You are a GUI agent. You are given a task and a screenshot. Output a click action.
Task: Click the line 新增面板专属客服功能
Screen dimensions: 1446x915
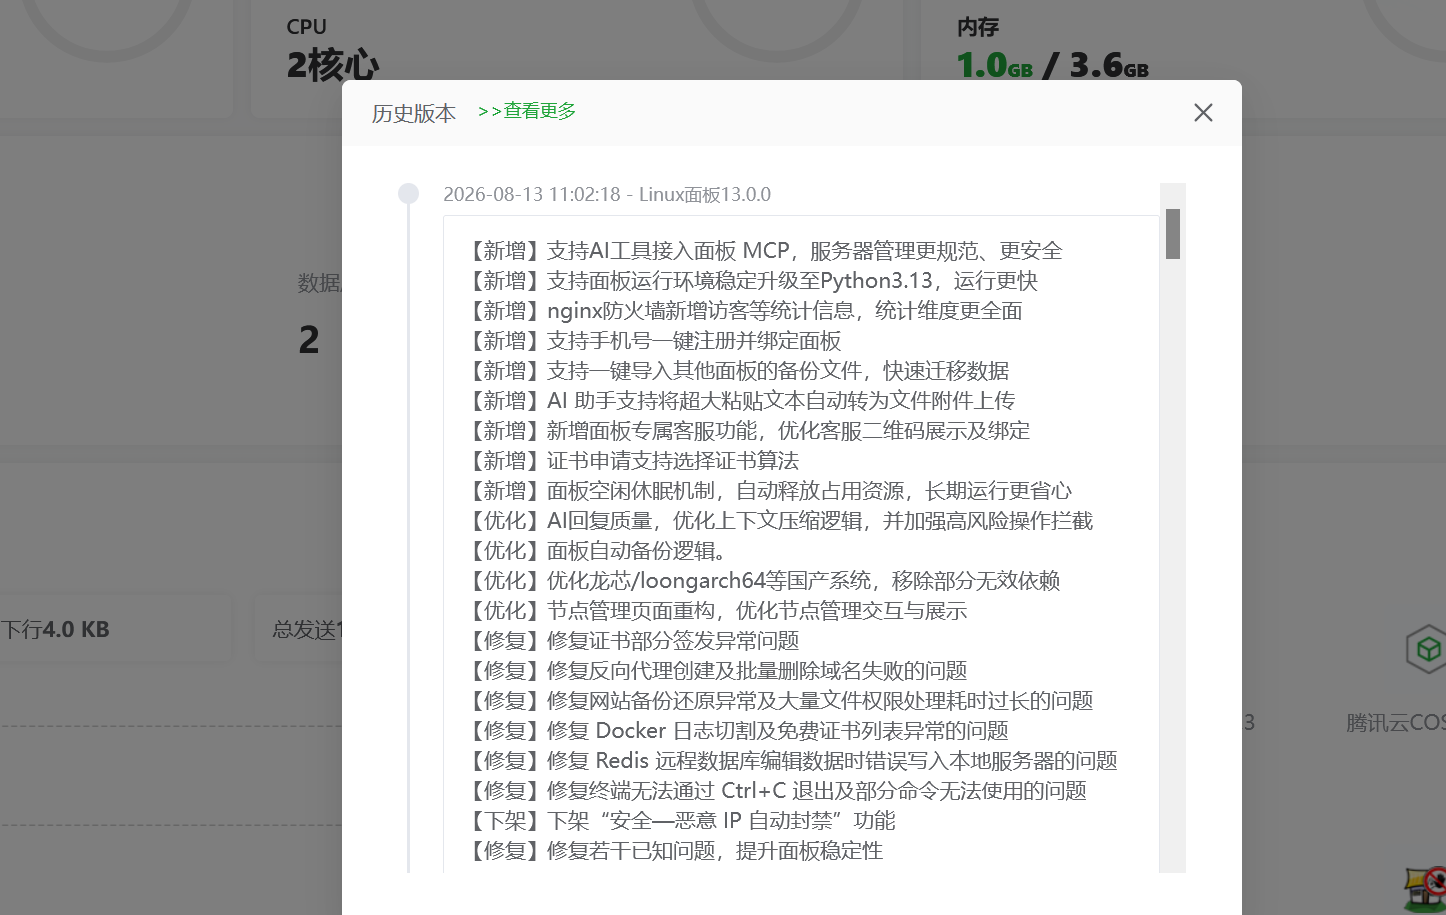(748, 430)
